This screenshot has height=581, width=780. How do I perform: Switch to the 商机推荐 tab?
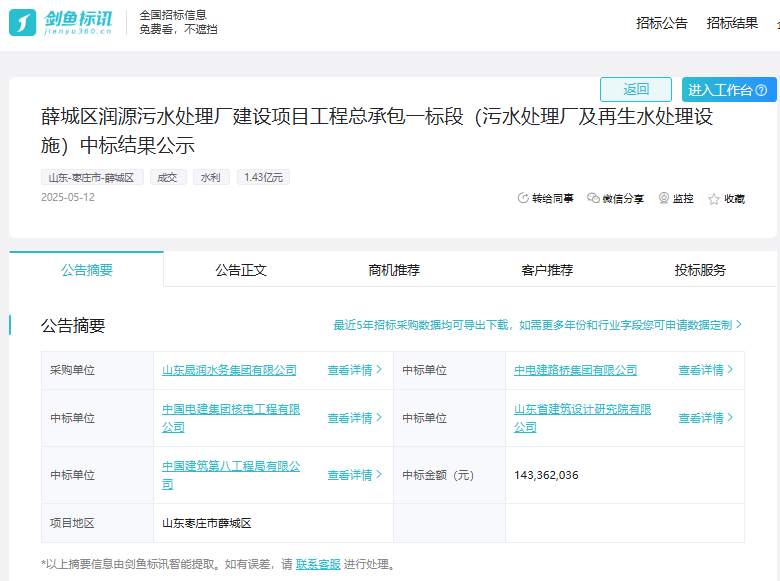(x=394, y=270)
